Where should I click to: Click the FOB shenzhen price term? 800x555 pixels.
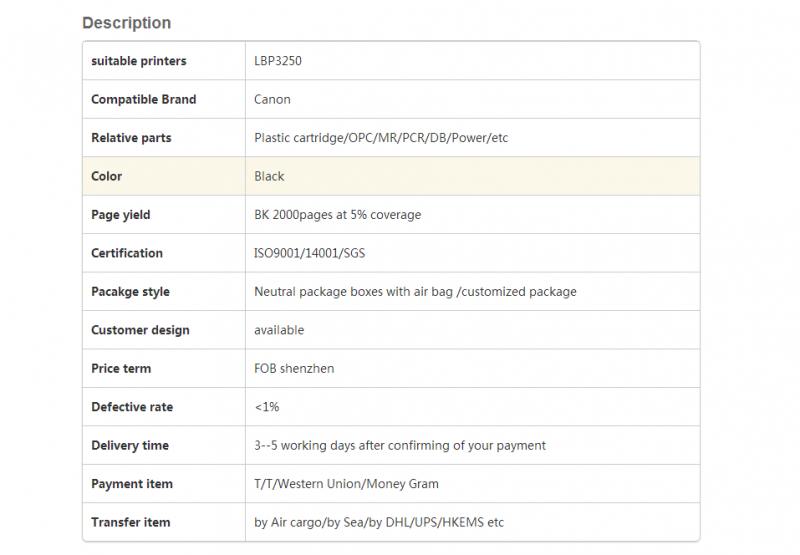click(x=294, y=368)
